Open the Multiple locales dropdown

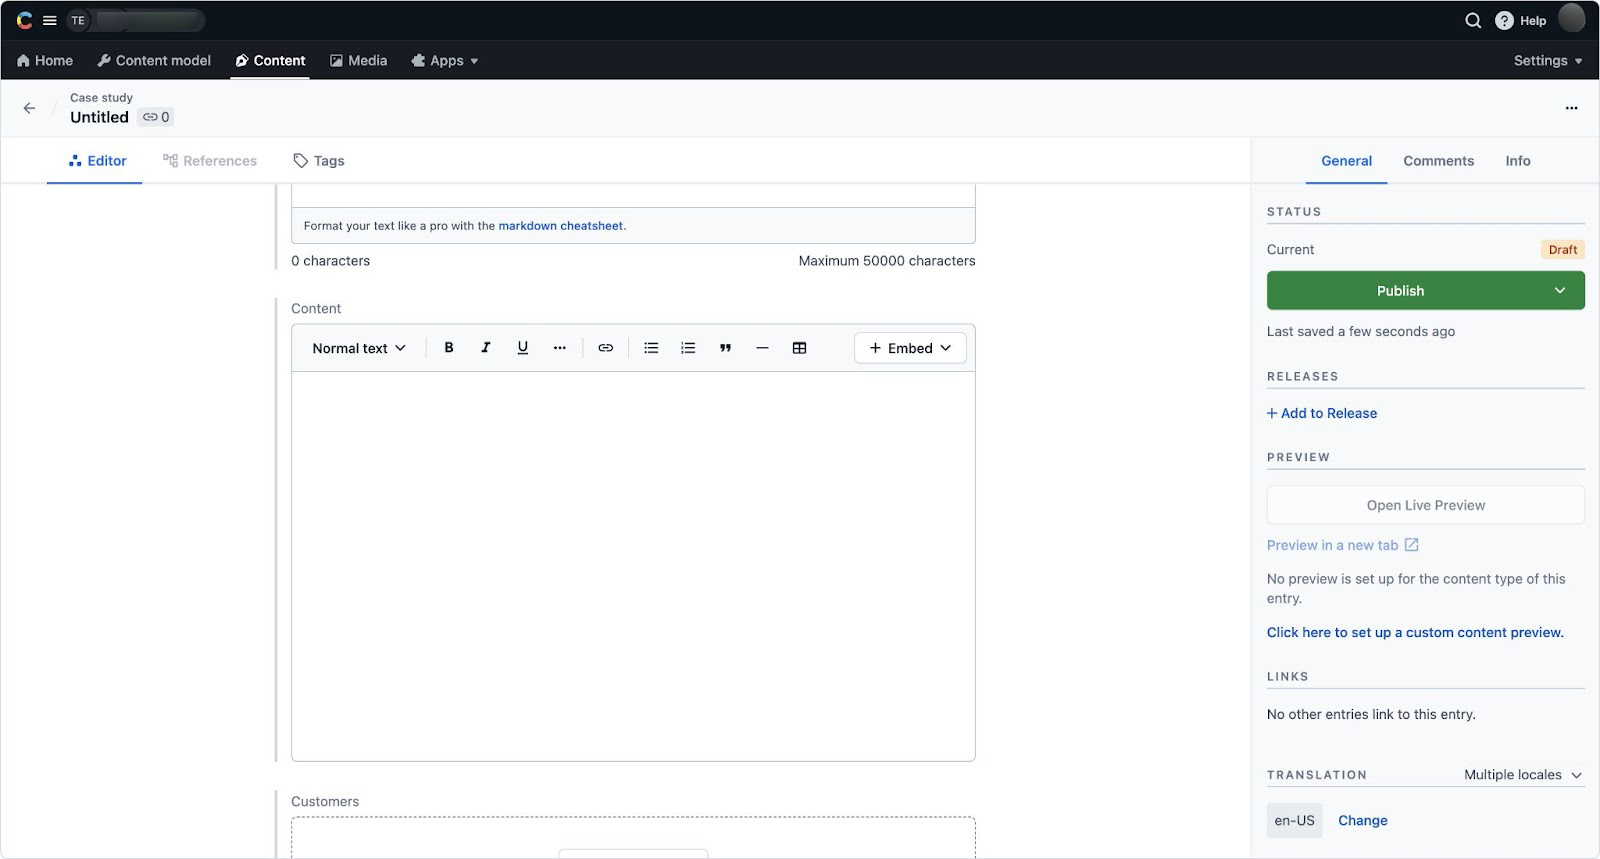click(1523, 775)
